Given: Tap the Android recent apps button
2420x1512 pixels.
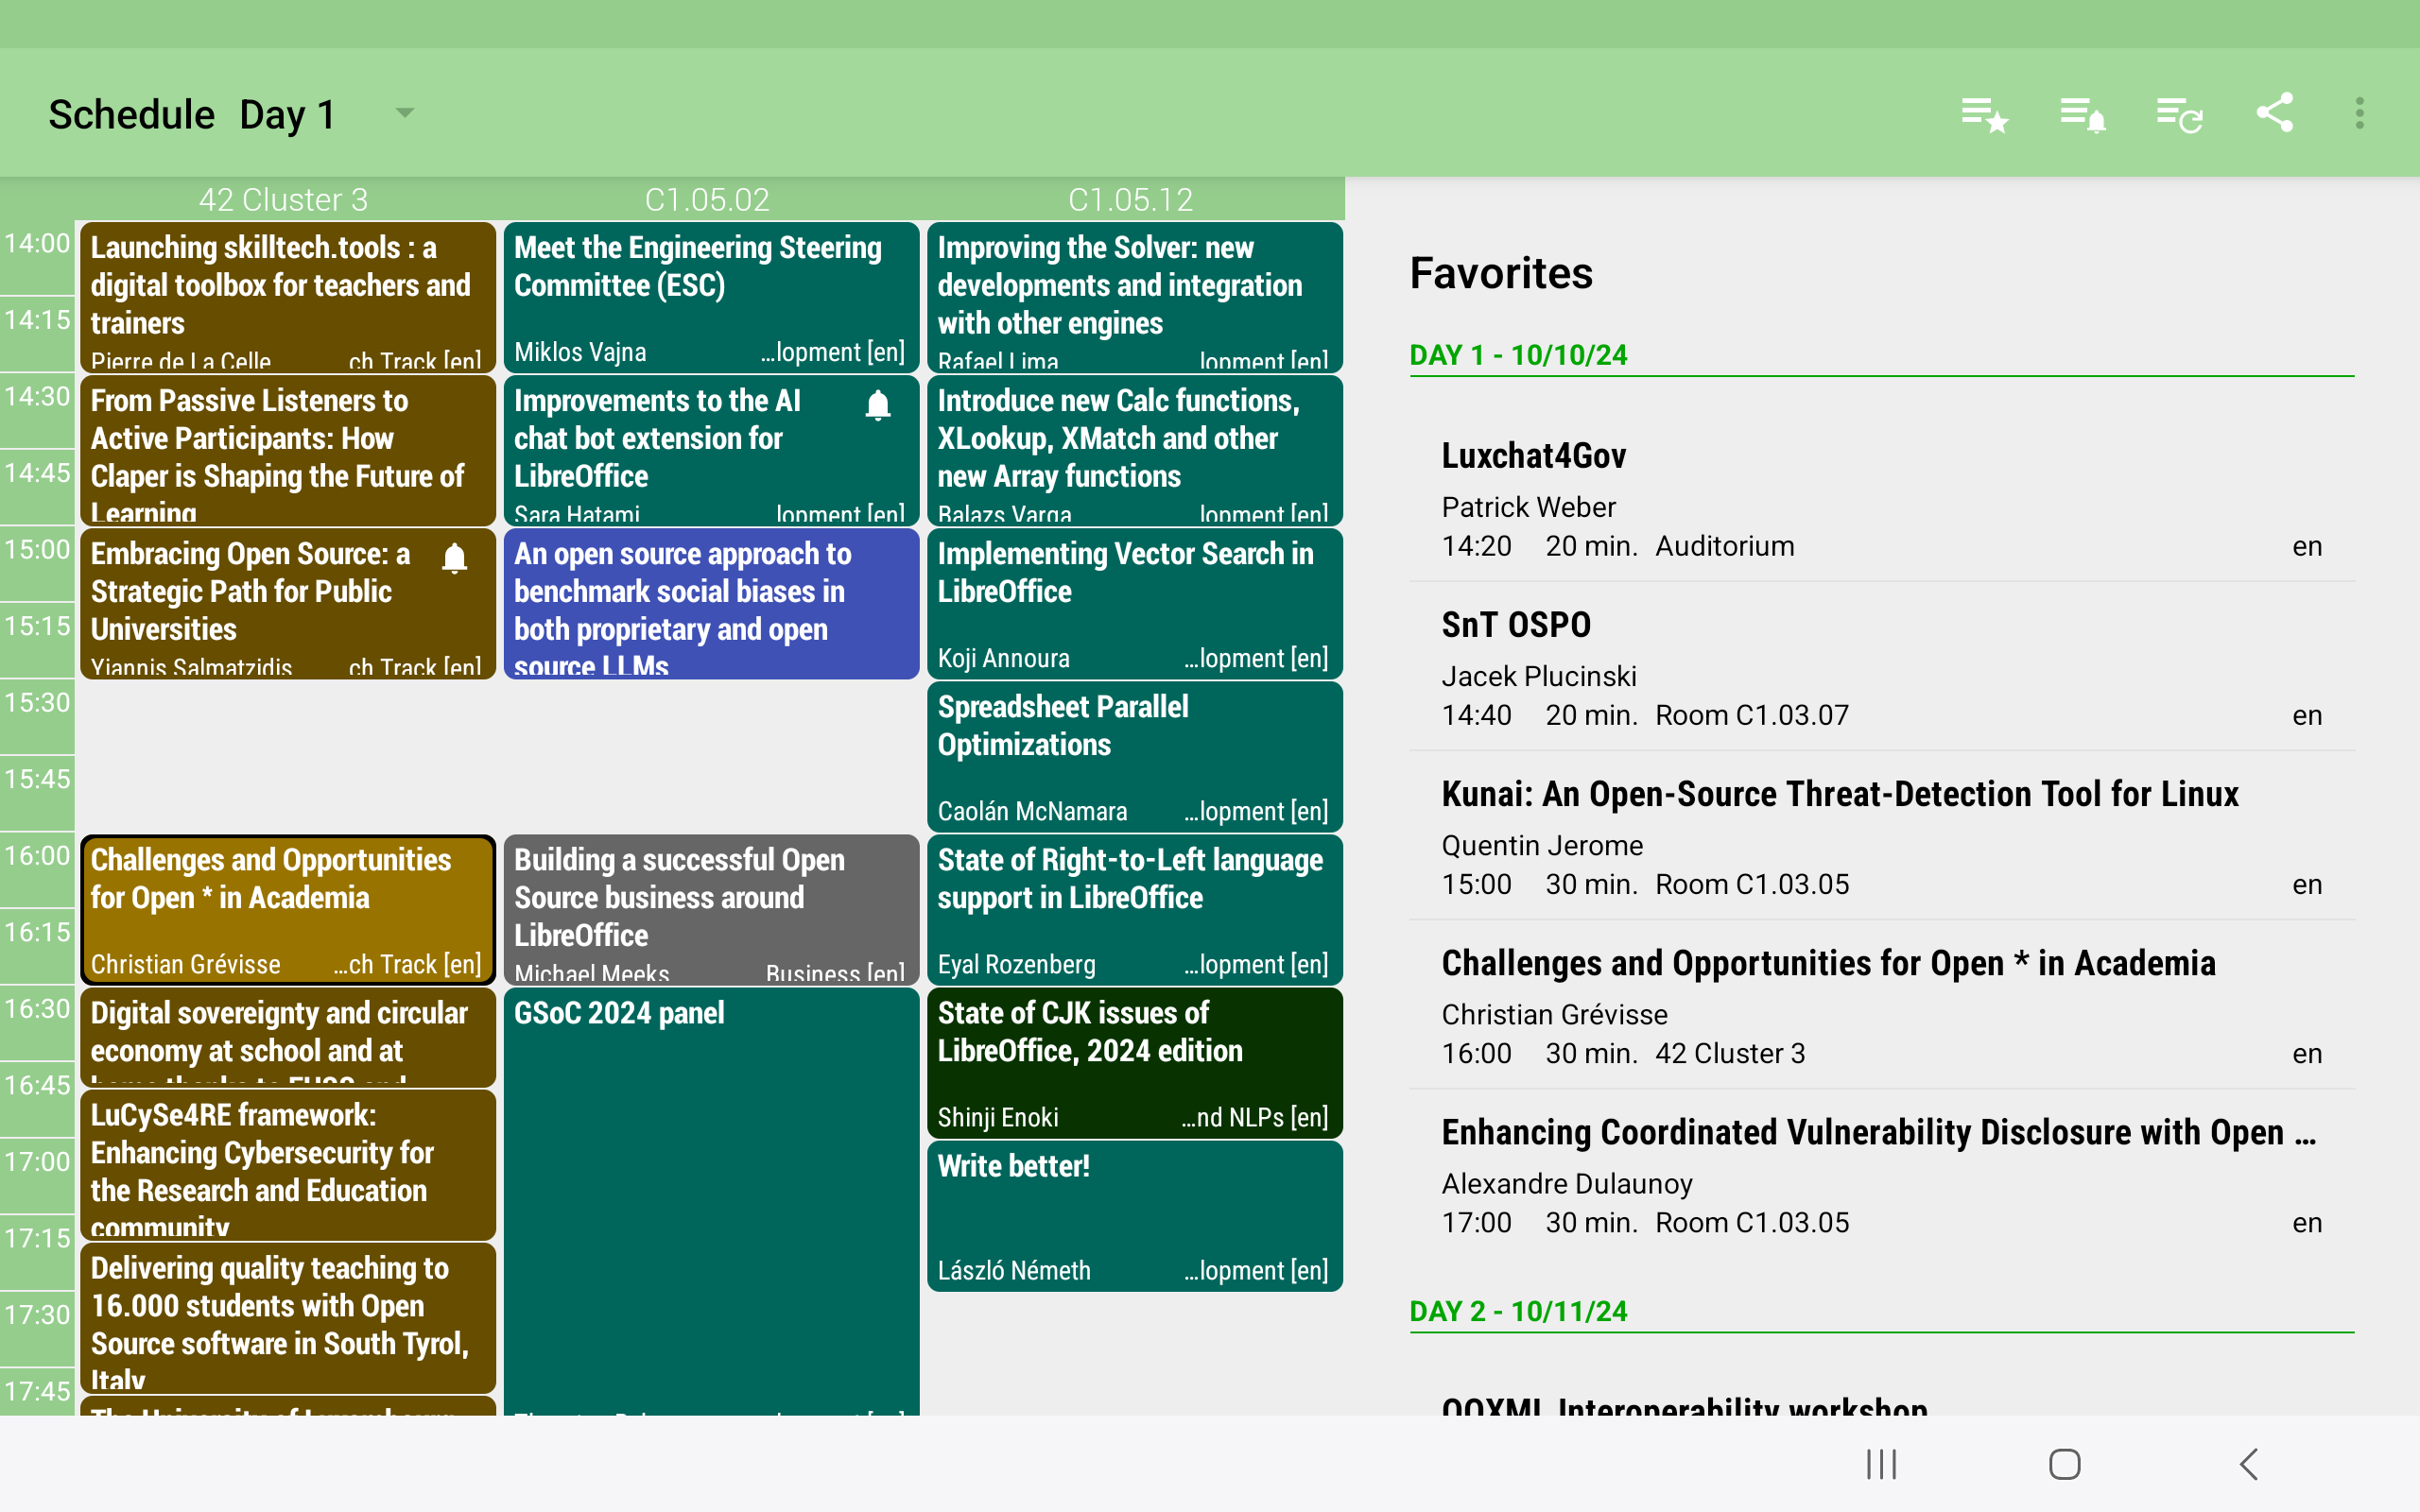Looking at the screenshot, I should [x=1881, y=1464].
